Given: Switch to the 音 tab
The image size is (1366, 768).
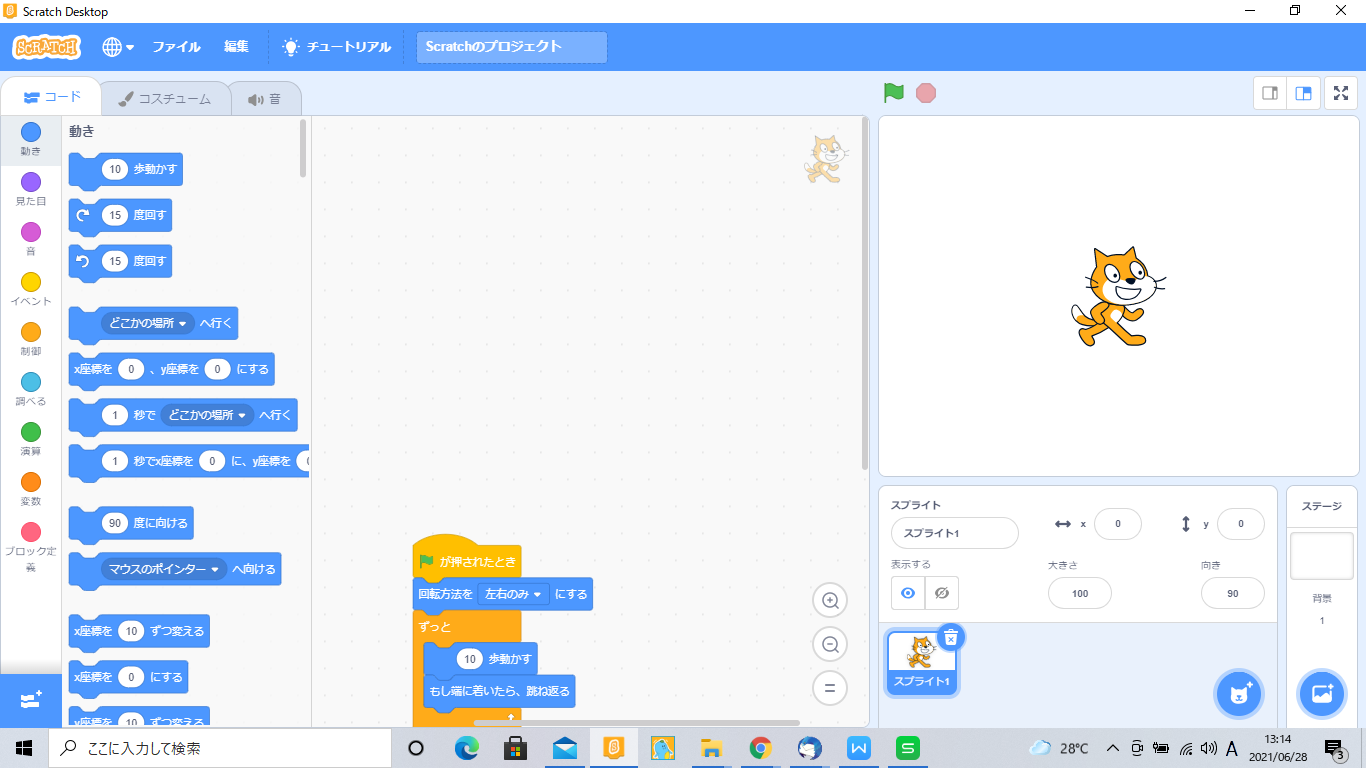Looking at the screenshot, I should coord(265,99).
